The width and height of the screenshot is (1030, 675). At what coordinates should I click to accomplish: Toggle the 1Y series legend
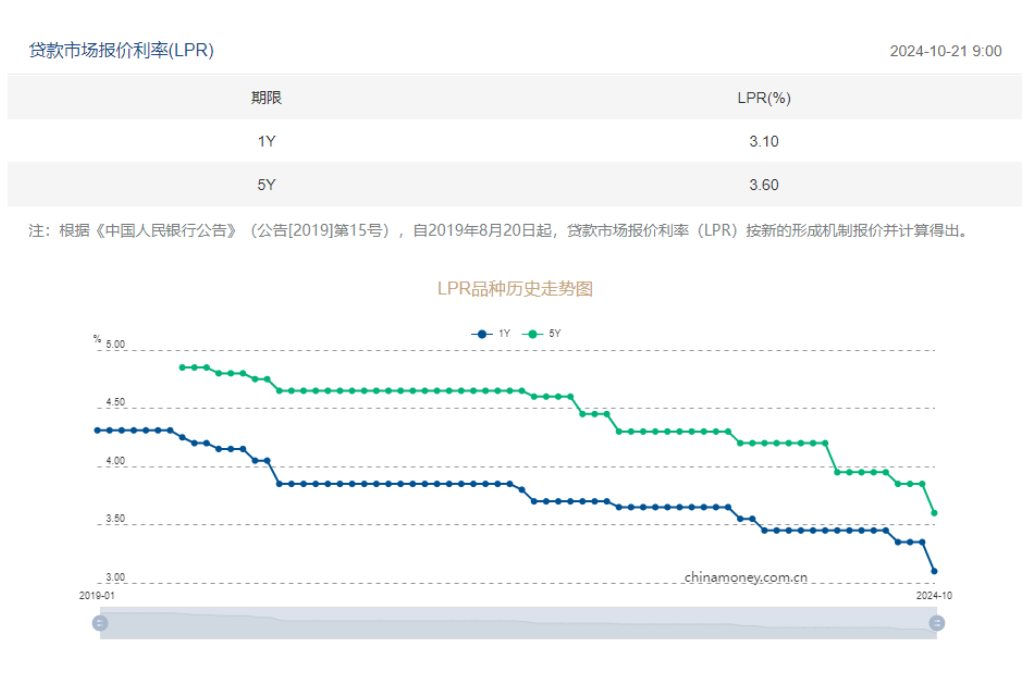(x=491, y=334)
